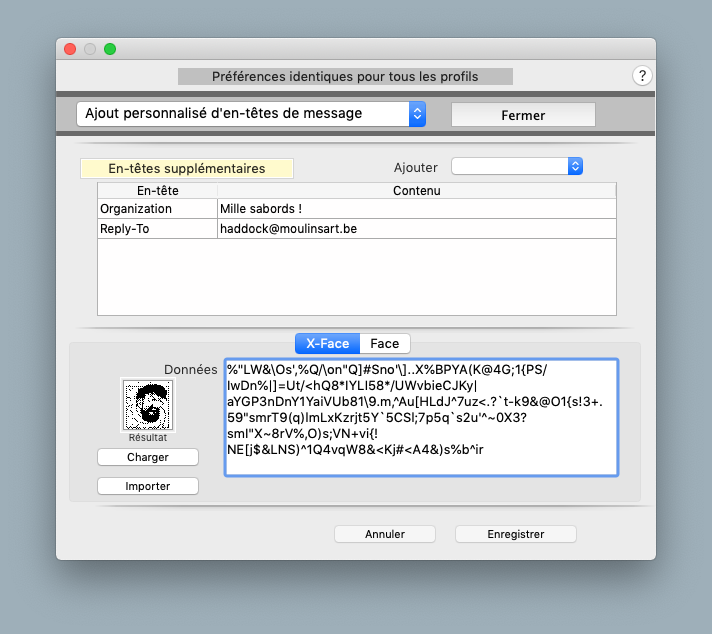Select the Reply-To header cell

pos(157,229)
